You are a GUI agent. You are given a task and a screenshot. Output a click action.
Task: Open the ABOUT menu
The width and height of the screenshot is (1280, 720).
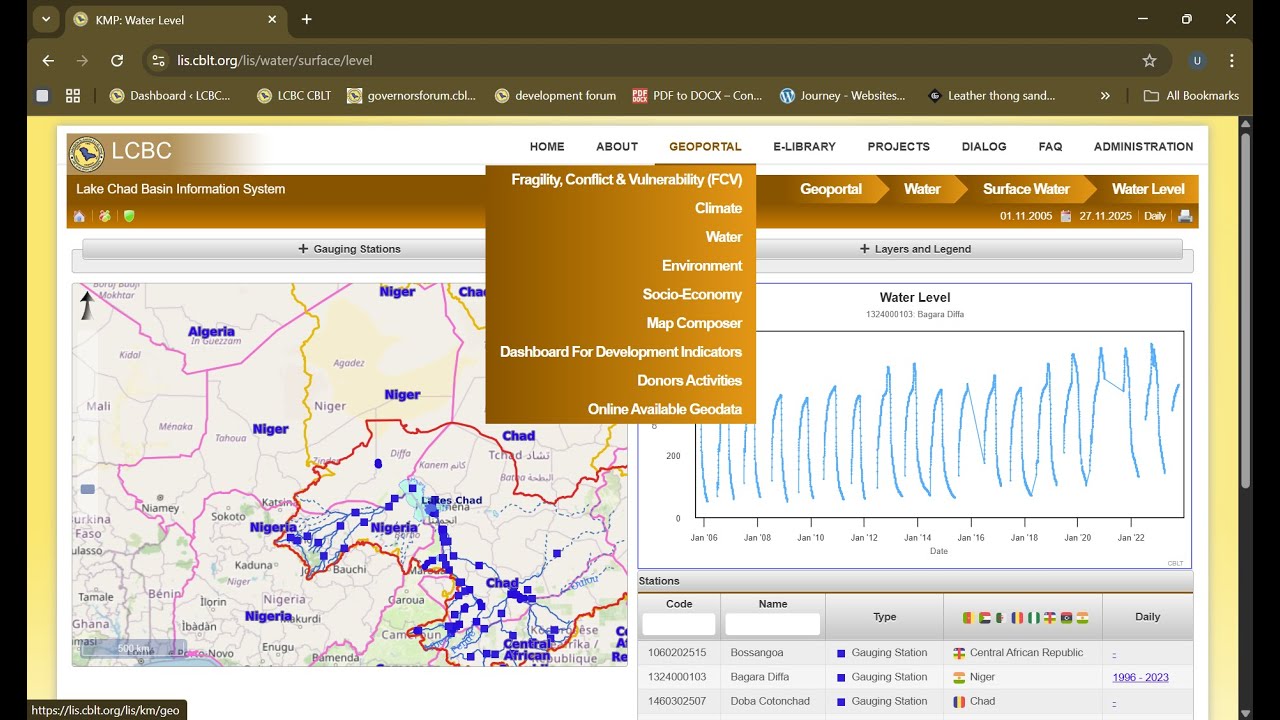617,146
